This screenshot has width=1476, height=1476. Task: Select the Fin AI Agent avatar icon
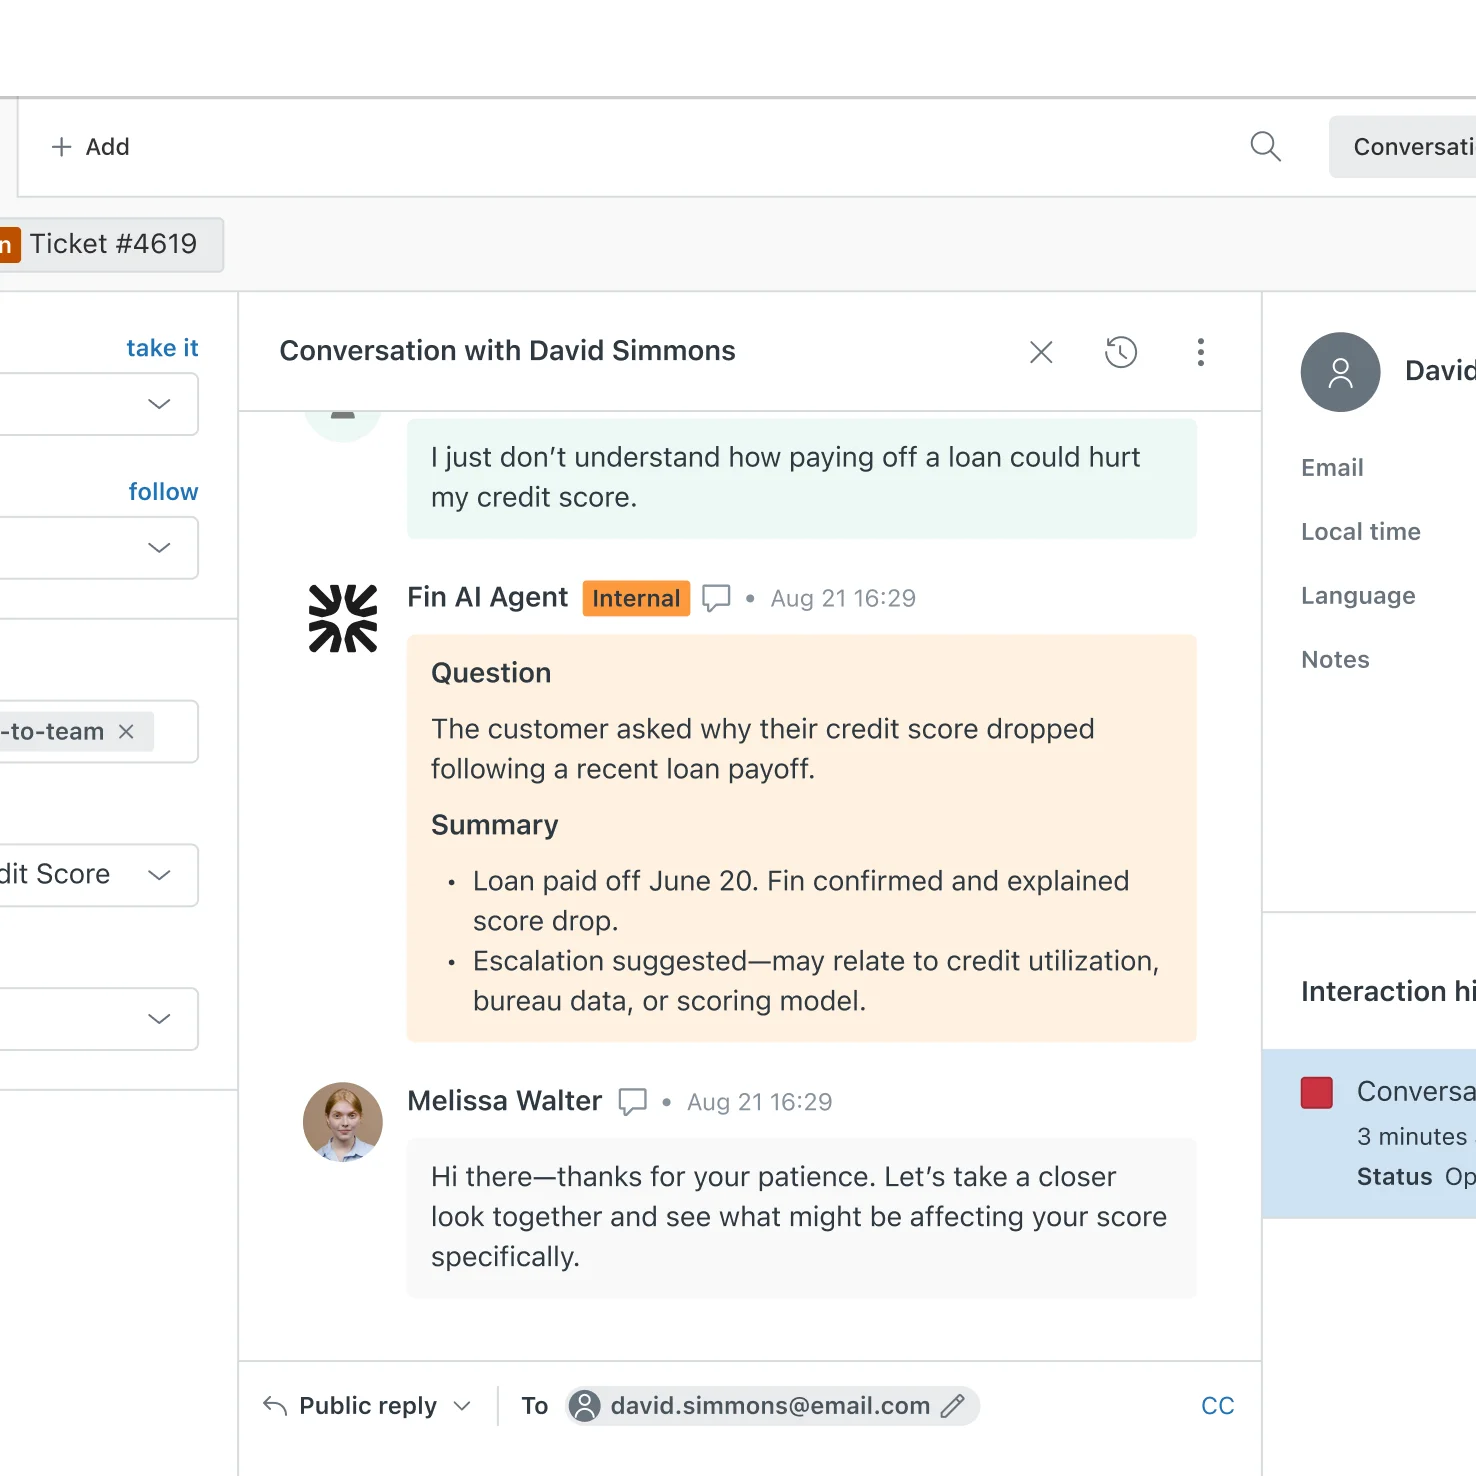[342, 617]
